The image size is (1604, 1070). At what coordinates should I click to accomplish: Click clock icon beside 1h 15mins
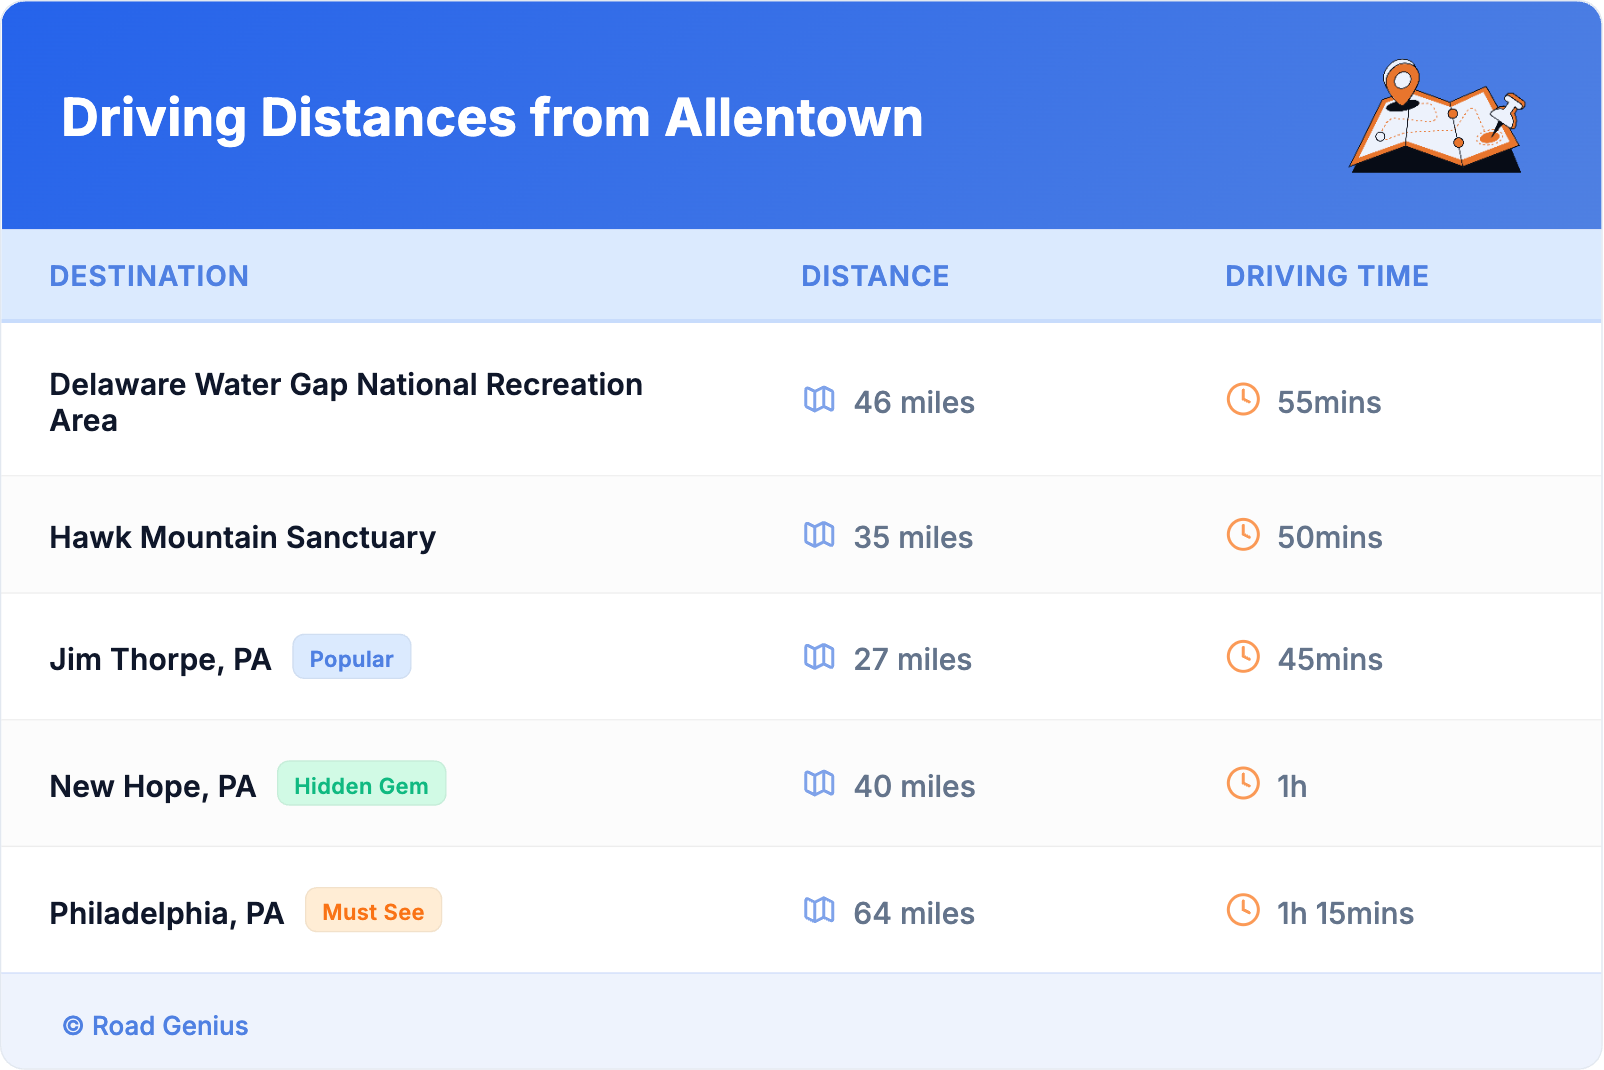click(x=1243, y=910)
